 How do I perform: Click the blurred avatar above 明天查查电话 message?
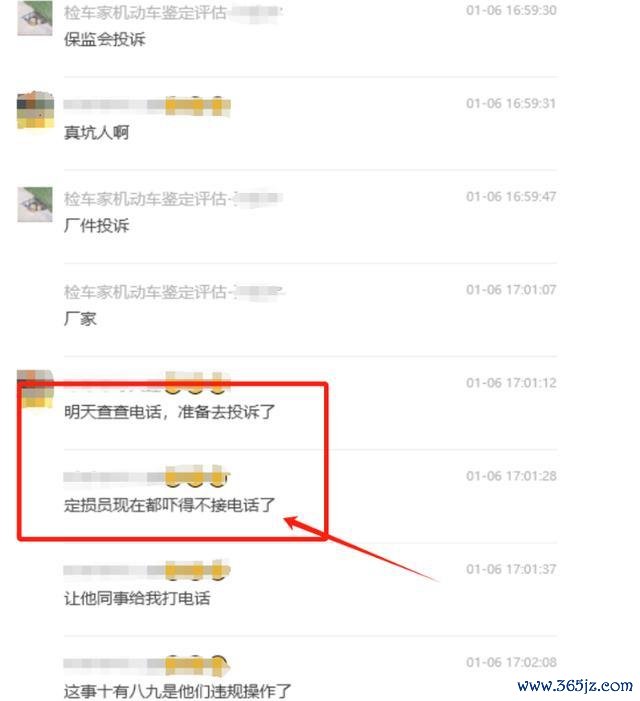coord(35,389)
